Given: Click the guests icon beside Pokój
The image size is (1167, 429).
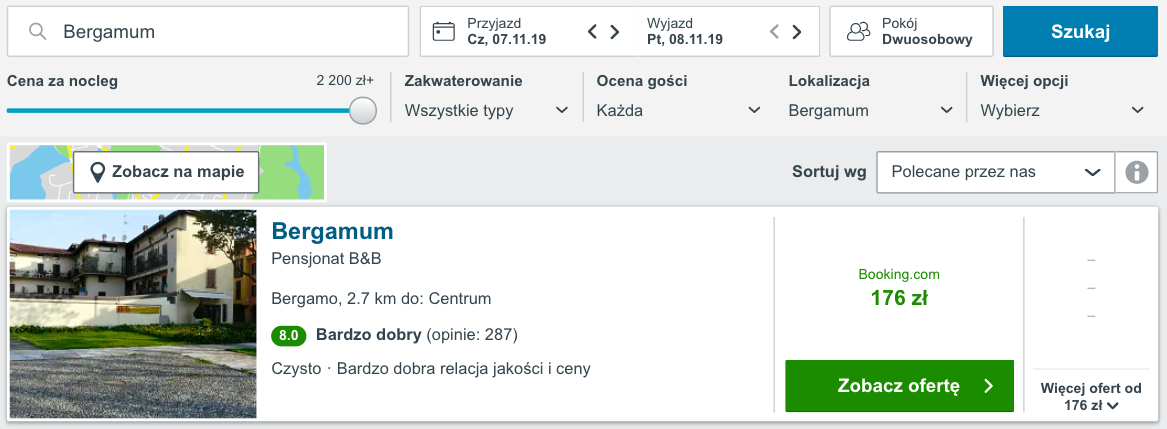Looking at the screenshot, I should [x=859, y=31].
